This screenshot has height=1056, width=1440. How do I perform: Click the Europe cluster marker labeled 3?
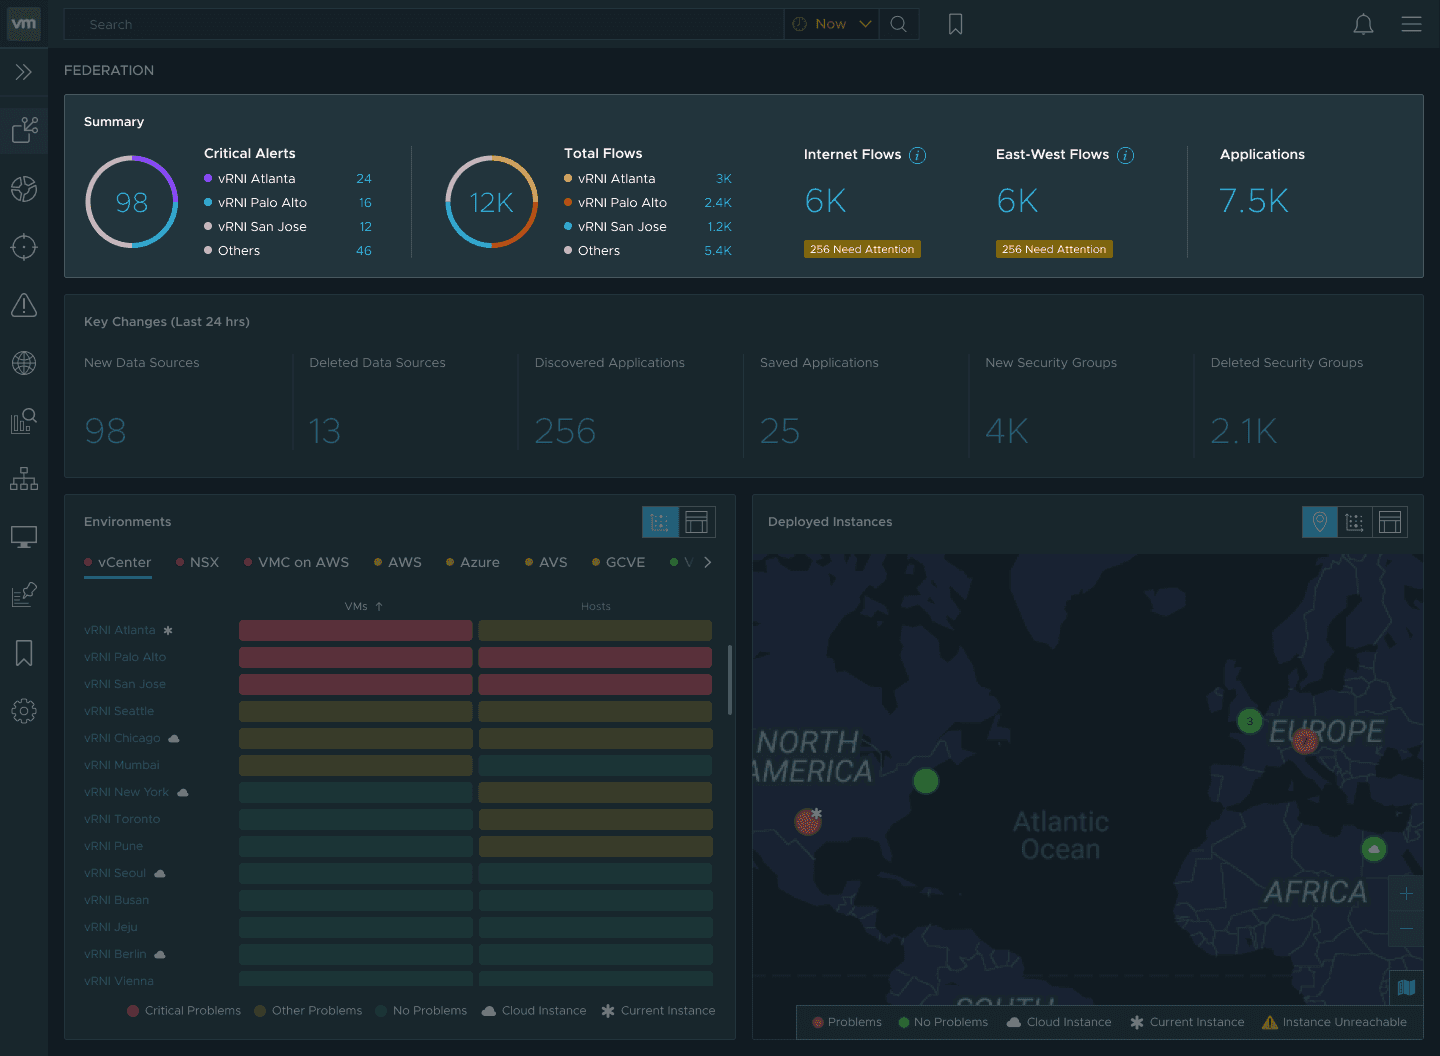pyautogui.click(x=1250, y=721)
